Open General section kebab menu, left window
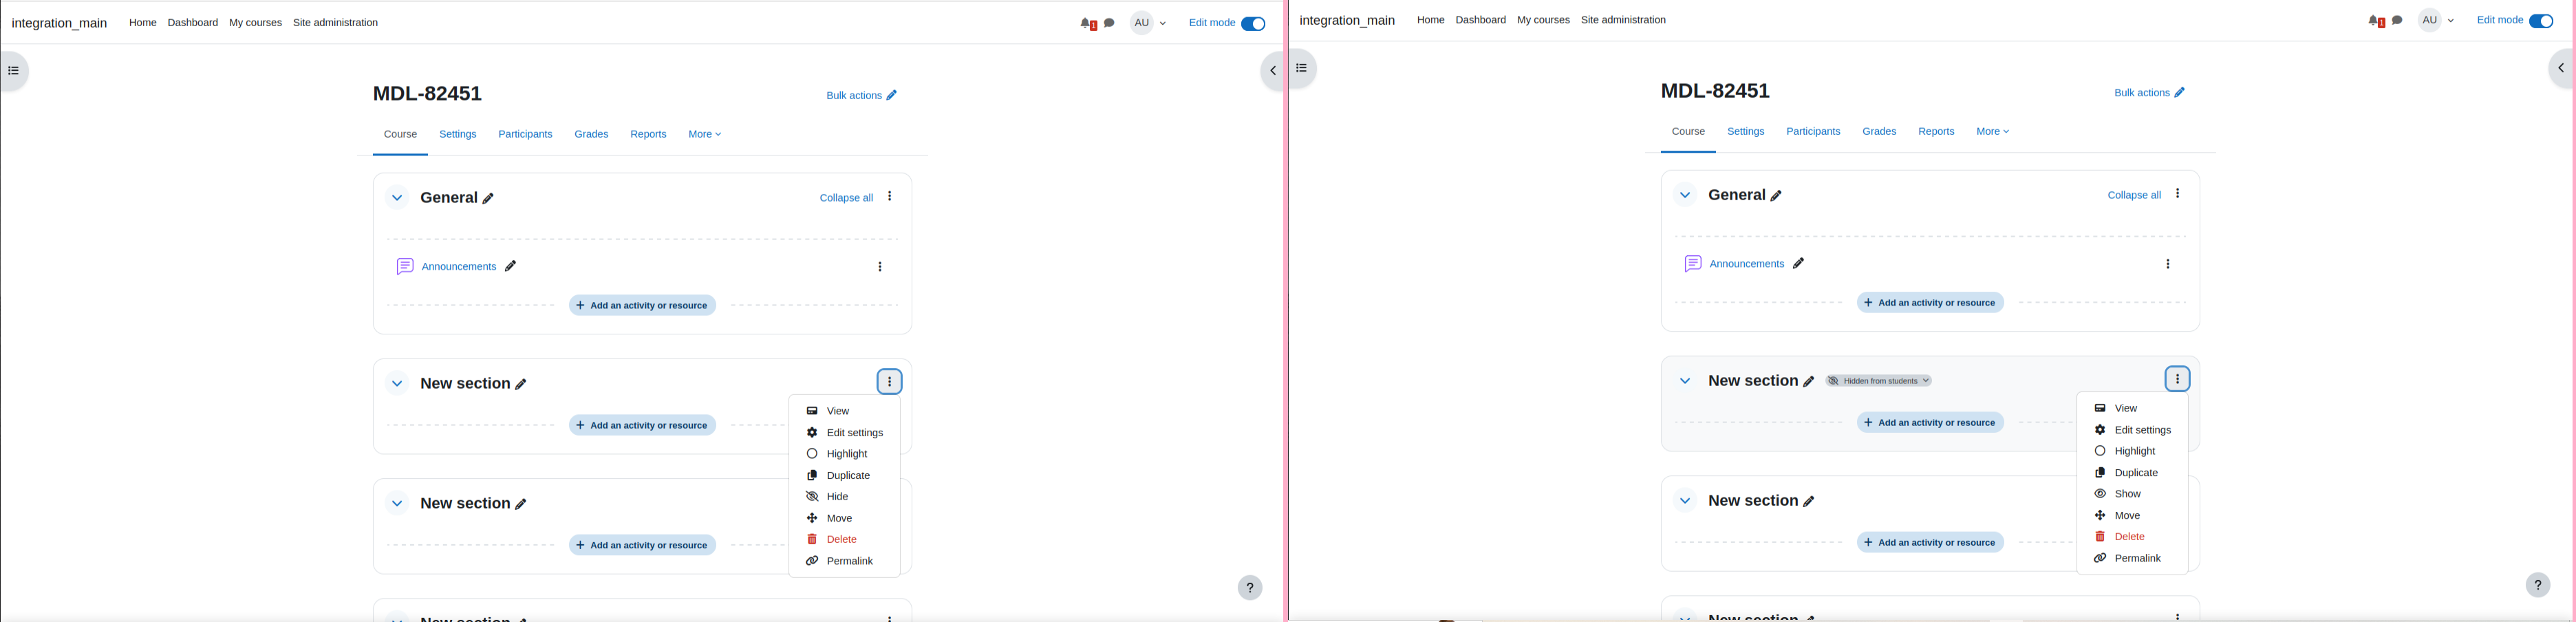Viewport: 2576px width, 622px height. [890, 197]
